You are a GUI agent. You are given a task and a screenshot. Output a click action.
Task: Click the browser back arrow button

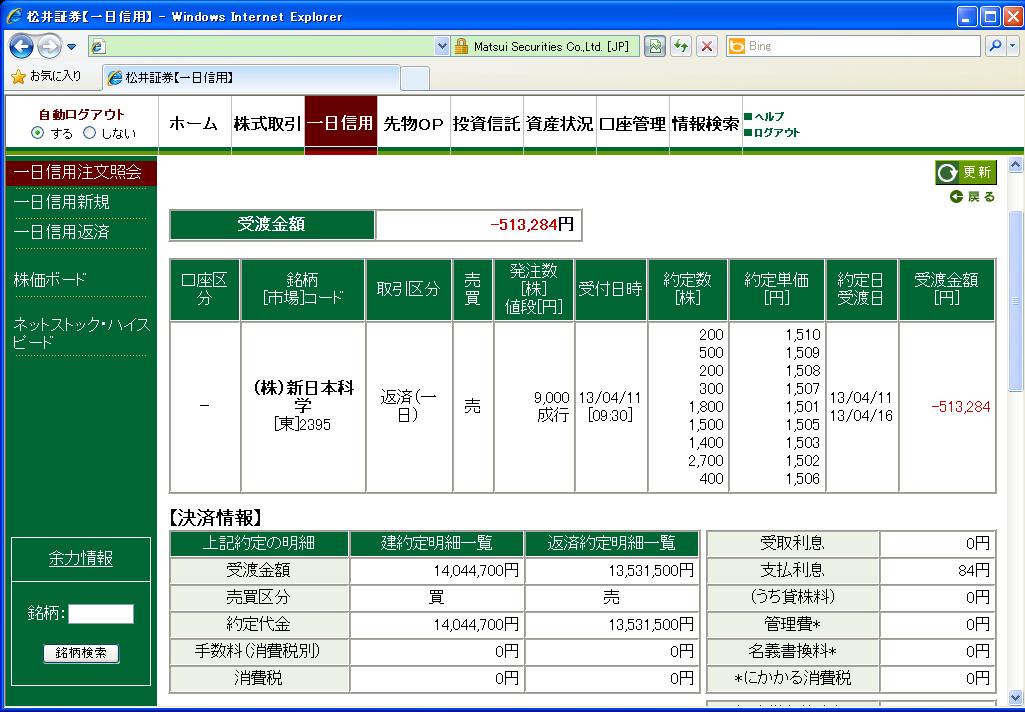click(x=22, y=46)
